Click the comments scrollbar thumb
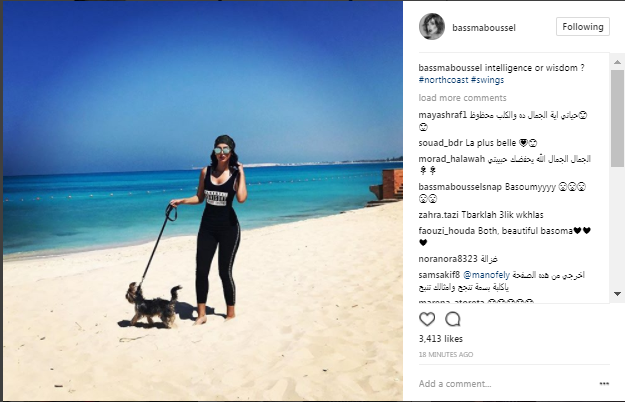This screenshot has height=402, width=625. [617, 118]
